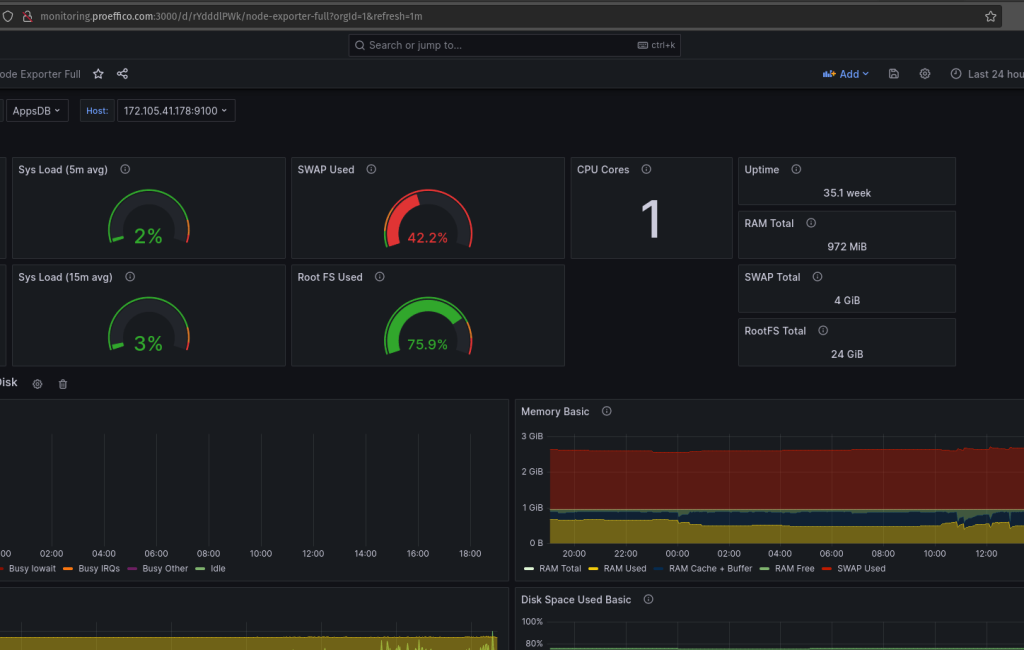
Task: Click the Disk Space Used Basic title
Action: 576,600
